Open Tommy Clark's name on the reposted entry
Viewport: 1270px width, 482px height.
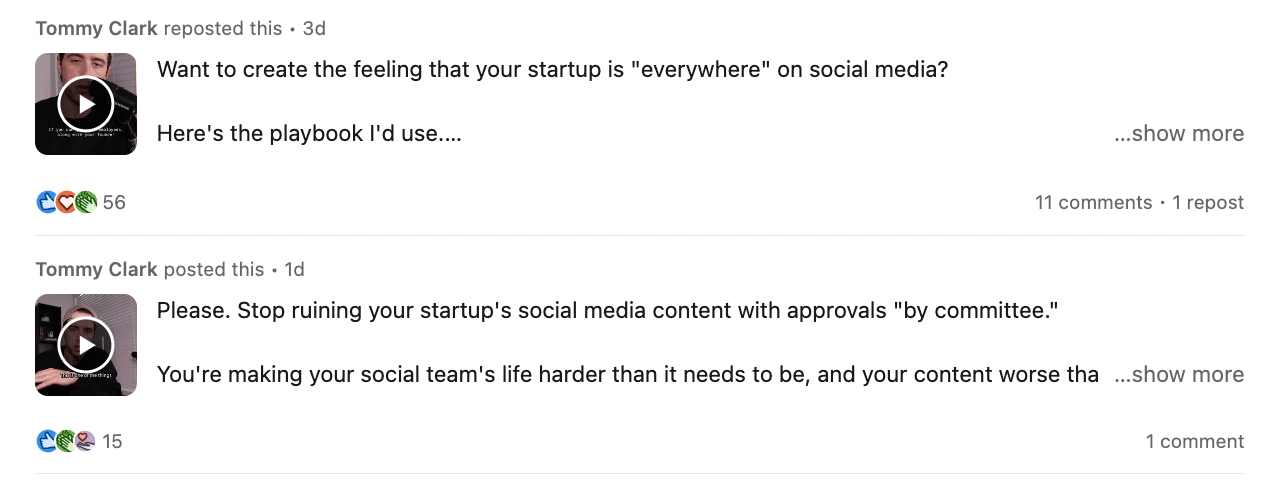(96, 28)
